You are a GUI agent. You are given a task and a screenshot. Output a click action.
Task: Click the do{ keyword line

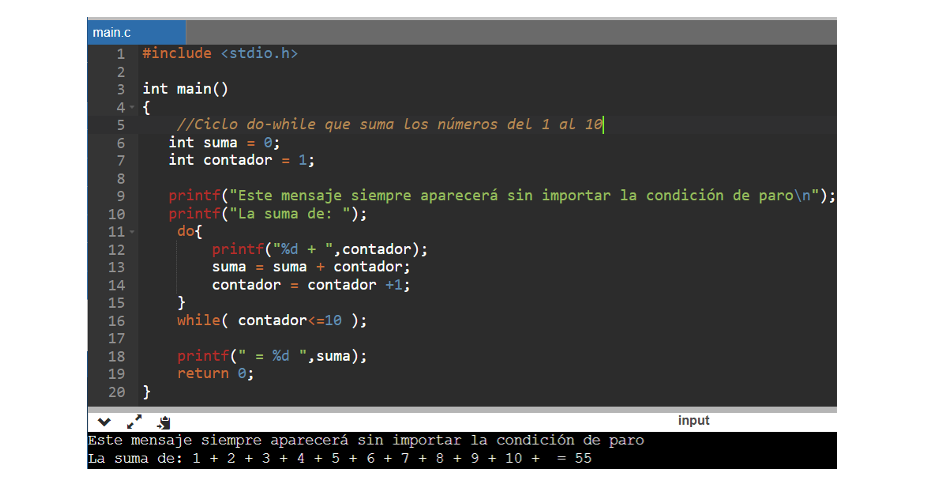(189, 231)
